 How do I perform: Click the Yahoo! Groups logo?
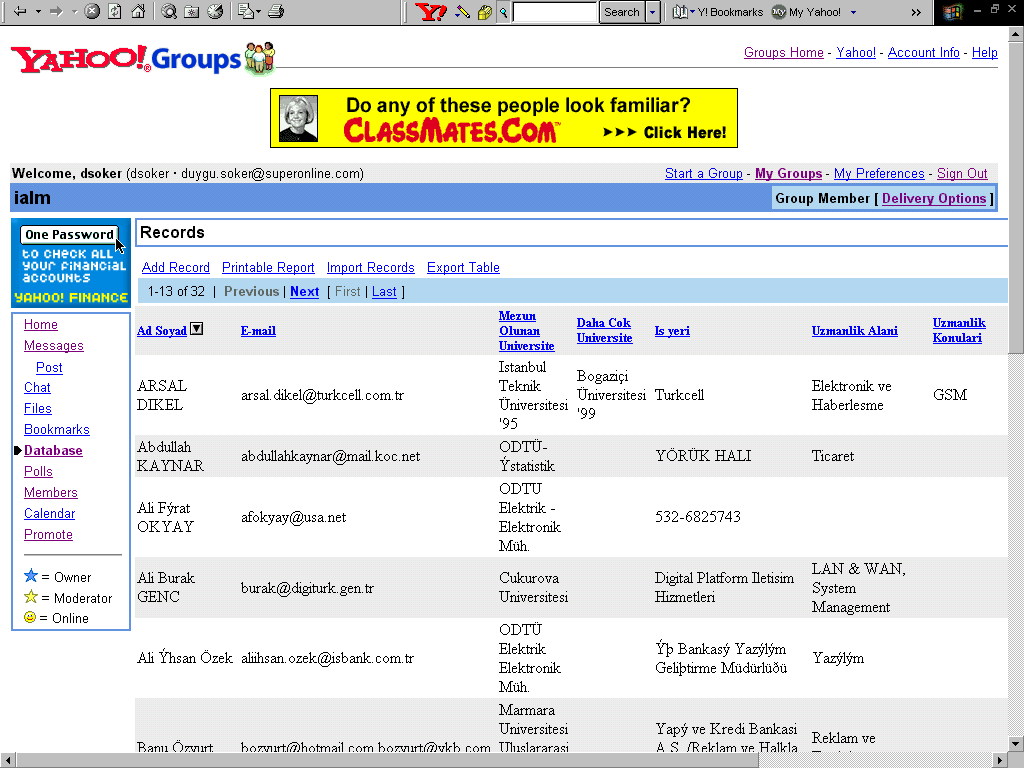(143, 59)
